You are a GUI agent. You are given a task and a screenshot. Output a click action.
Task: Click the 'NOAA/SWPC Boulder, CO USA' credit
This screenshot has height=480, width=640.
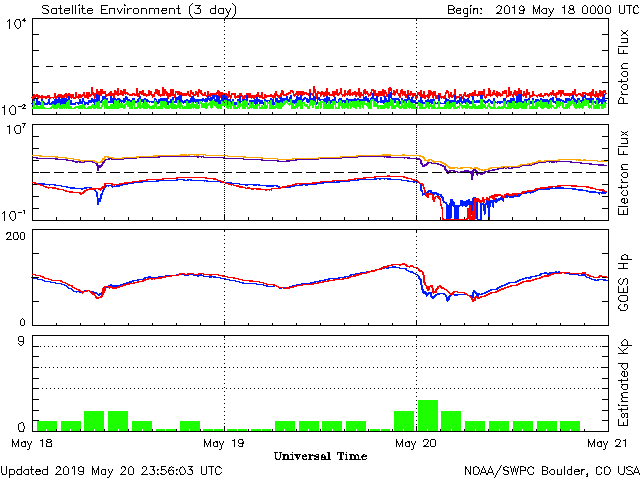click(552, 471)
